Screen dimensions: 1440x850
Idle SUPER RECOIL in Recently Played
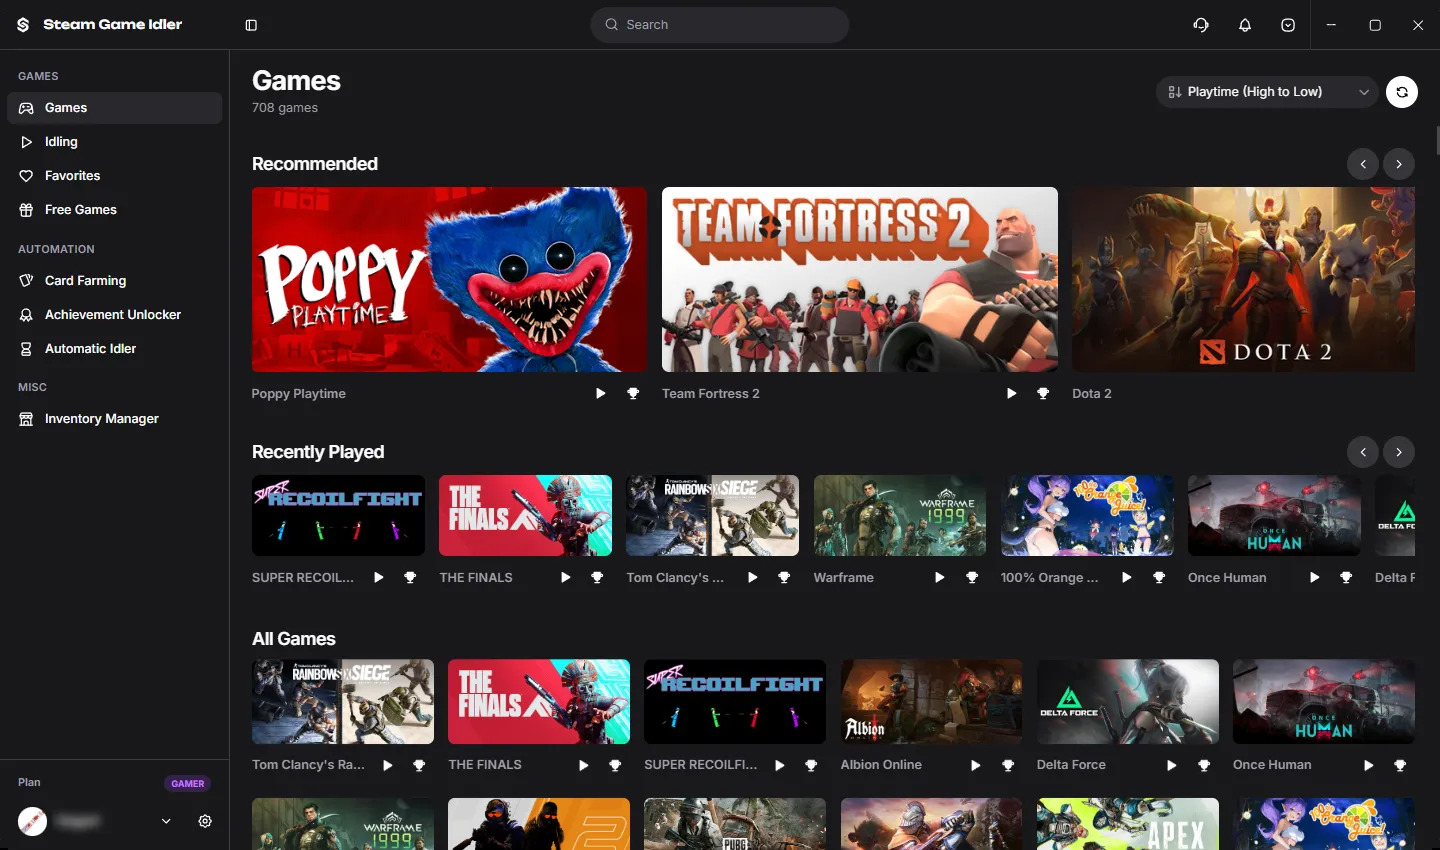click(x=378, y=578)
